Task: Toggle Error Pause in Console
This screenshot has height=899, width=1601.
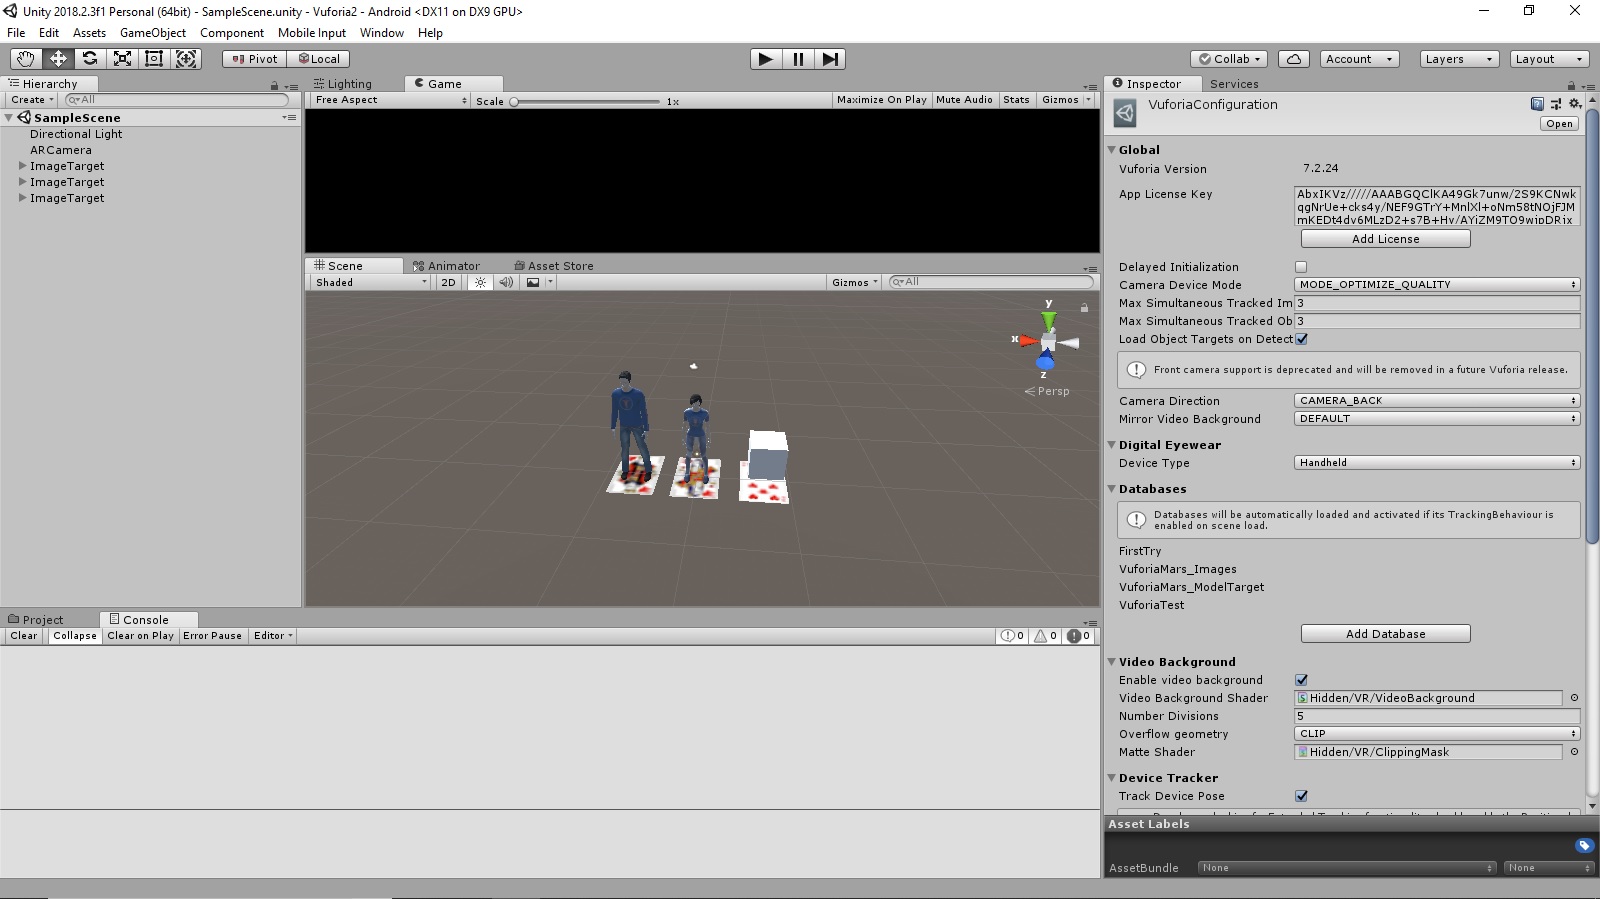Action: coord(212,636)
